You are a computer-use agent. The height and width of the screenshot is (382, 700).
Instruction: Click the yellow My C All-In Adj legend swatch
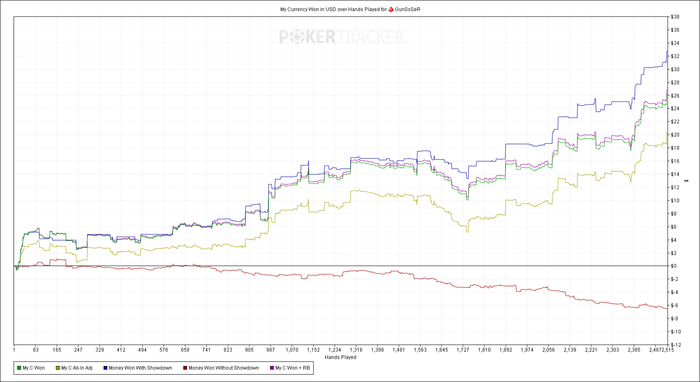[57, 368]
